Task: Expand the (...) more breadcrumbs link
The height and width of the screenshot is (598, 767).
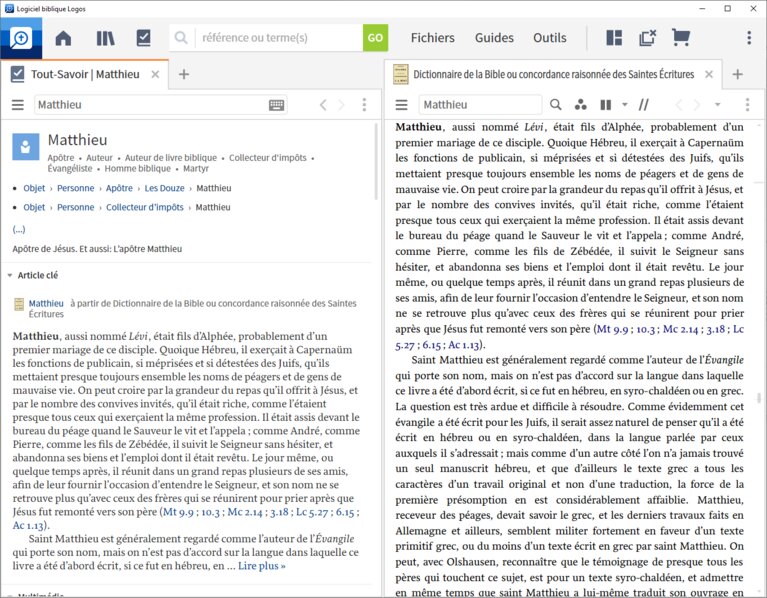Action: tap(19, 229)
